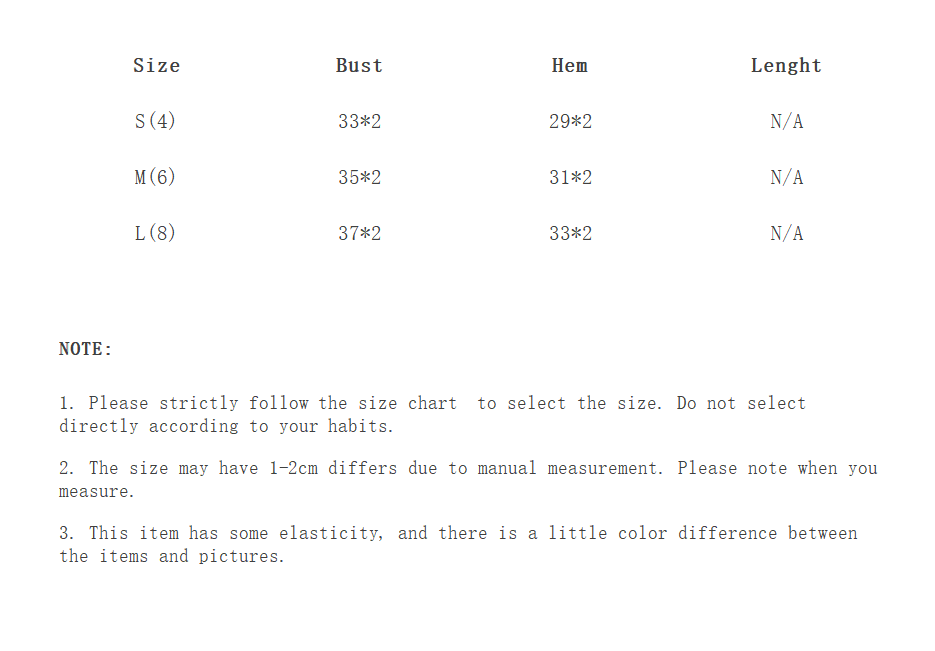Viewport: 935px width, 651px height.
Task: Click the 35*2 Bust value
Action: 359,178
